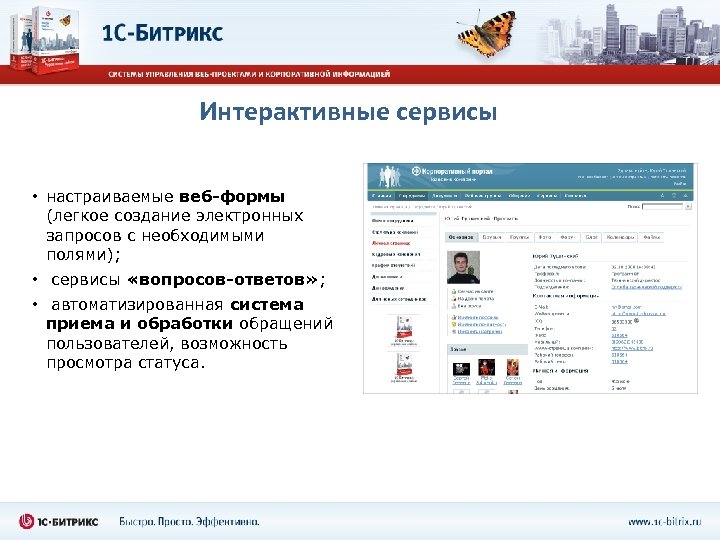
Task: Switch to the "Форум" profile tab
Action: [x=568, y=237]
